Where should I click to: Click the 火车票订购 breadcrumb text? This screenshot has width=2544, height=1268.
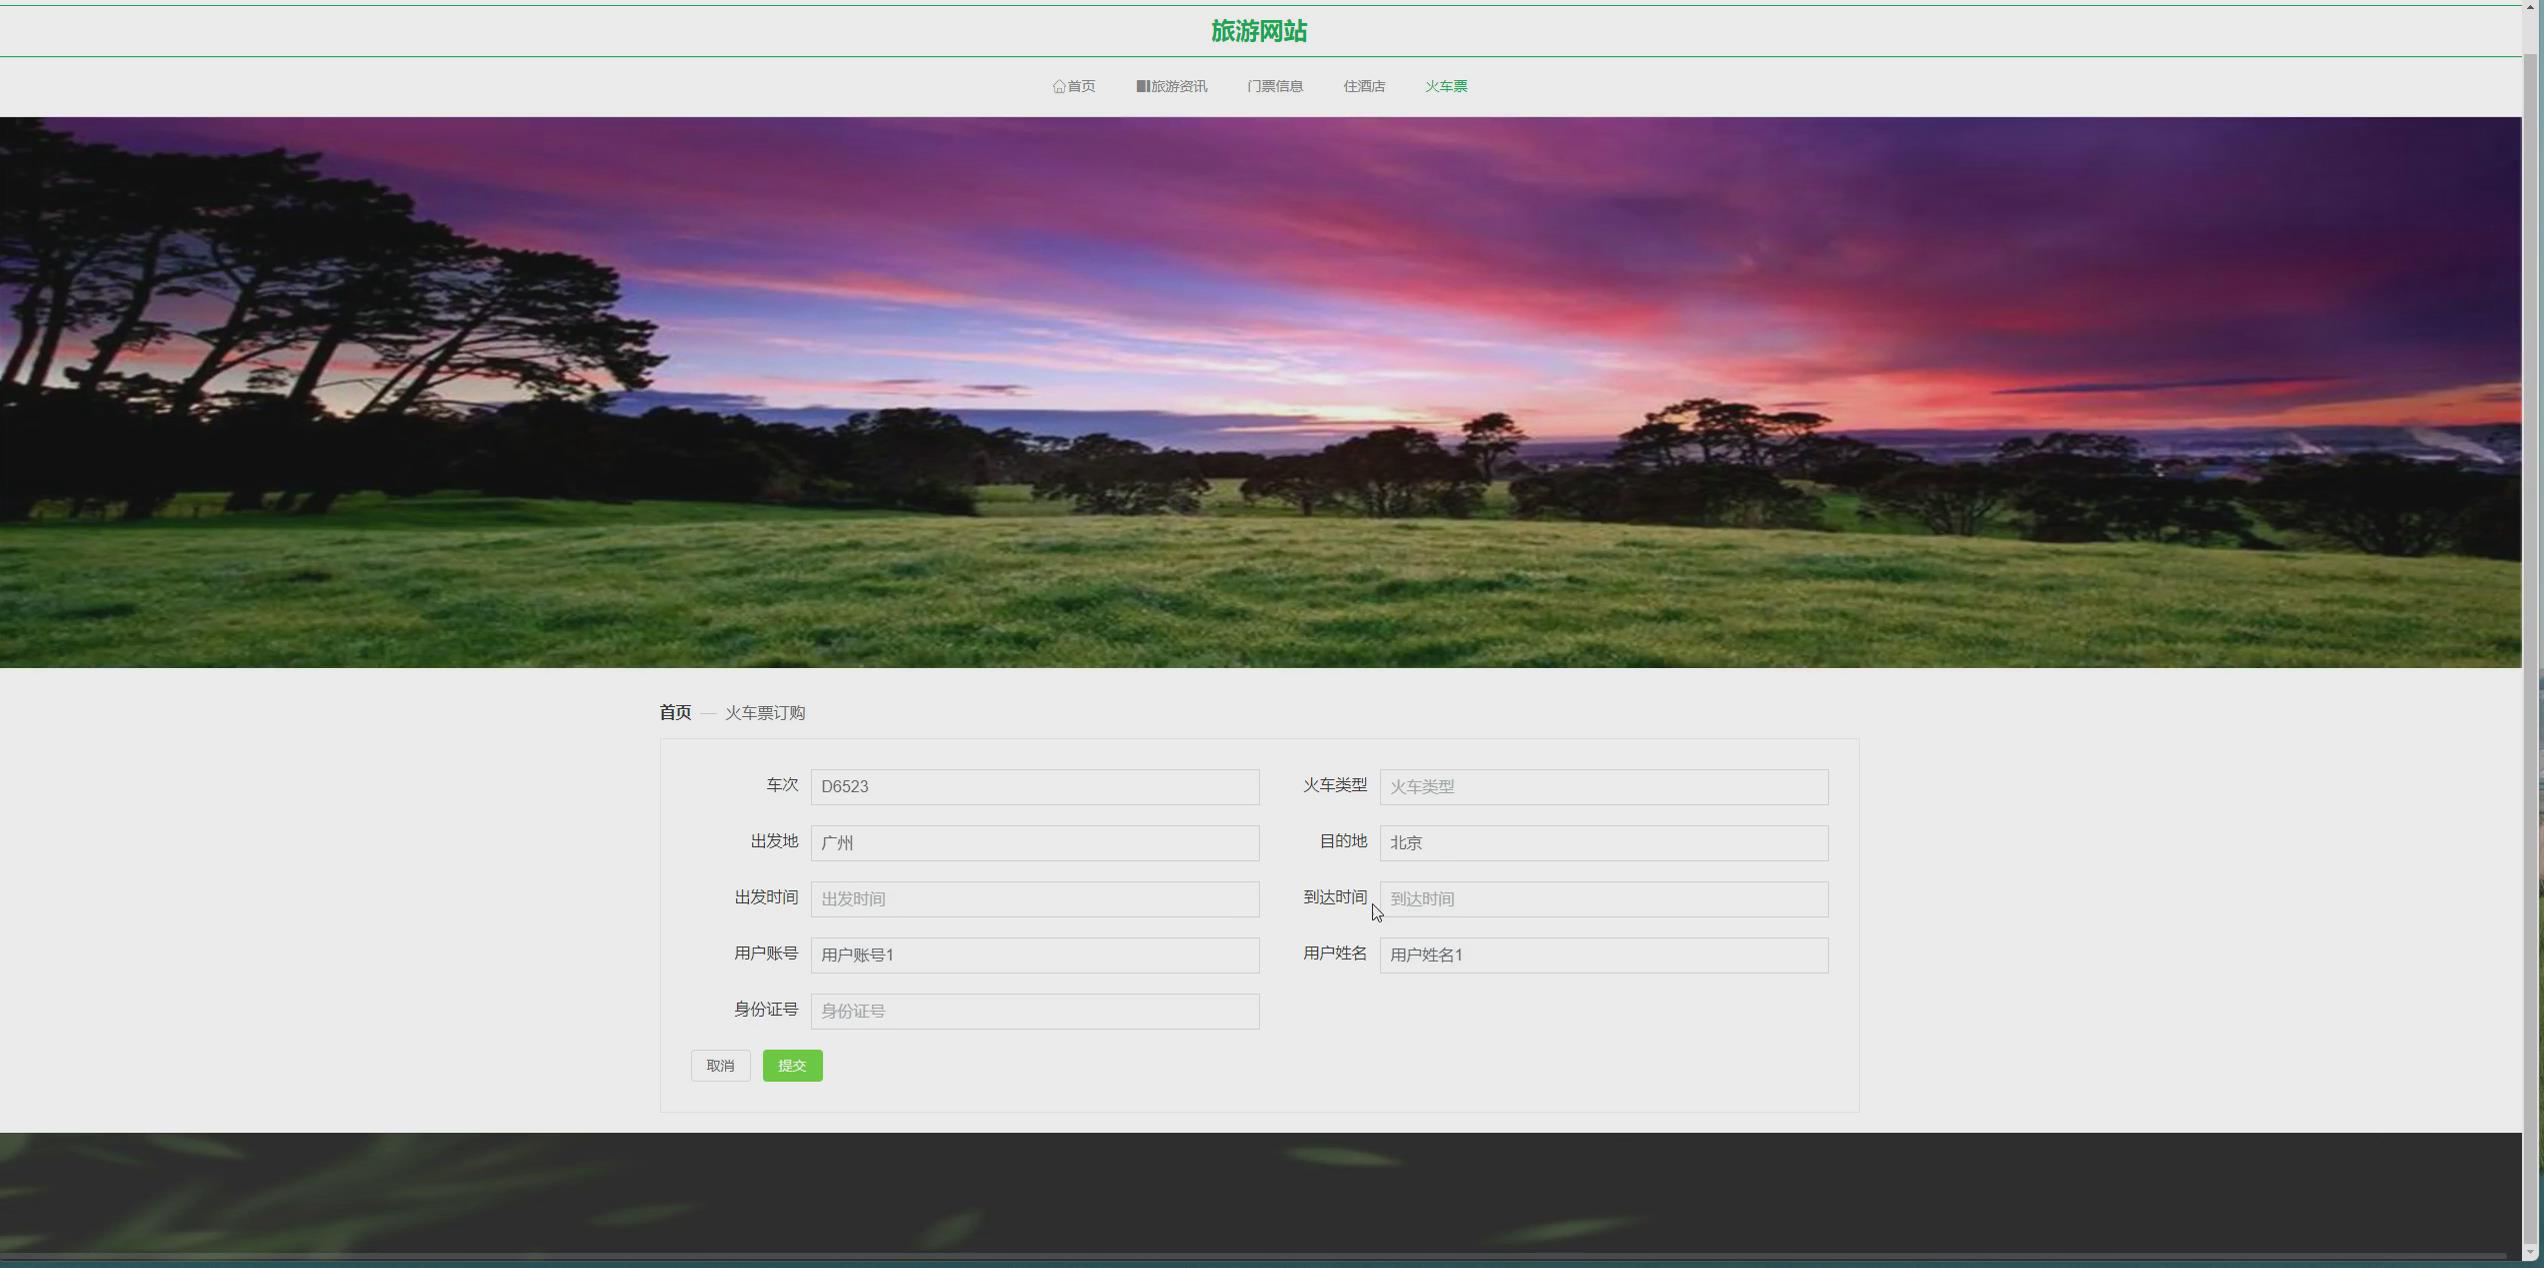[x=765, y=712]
